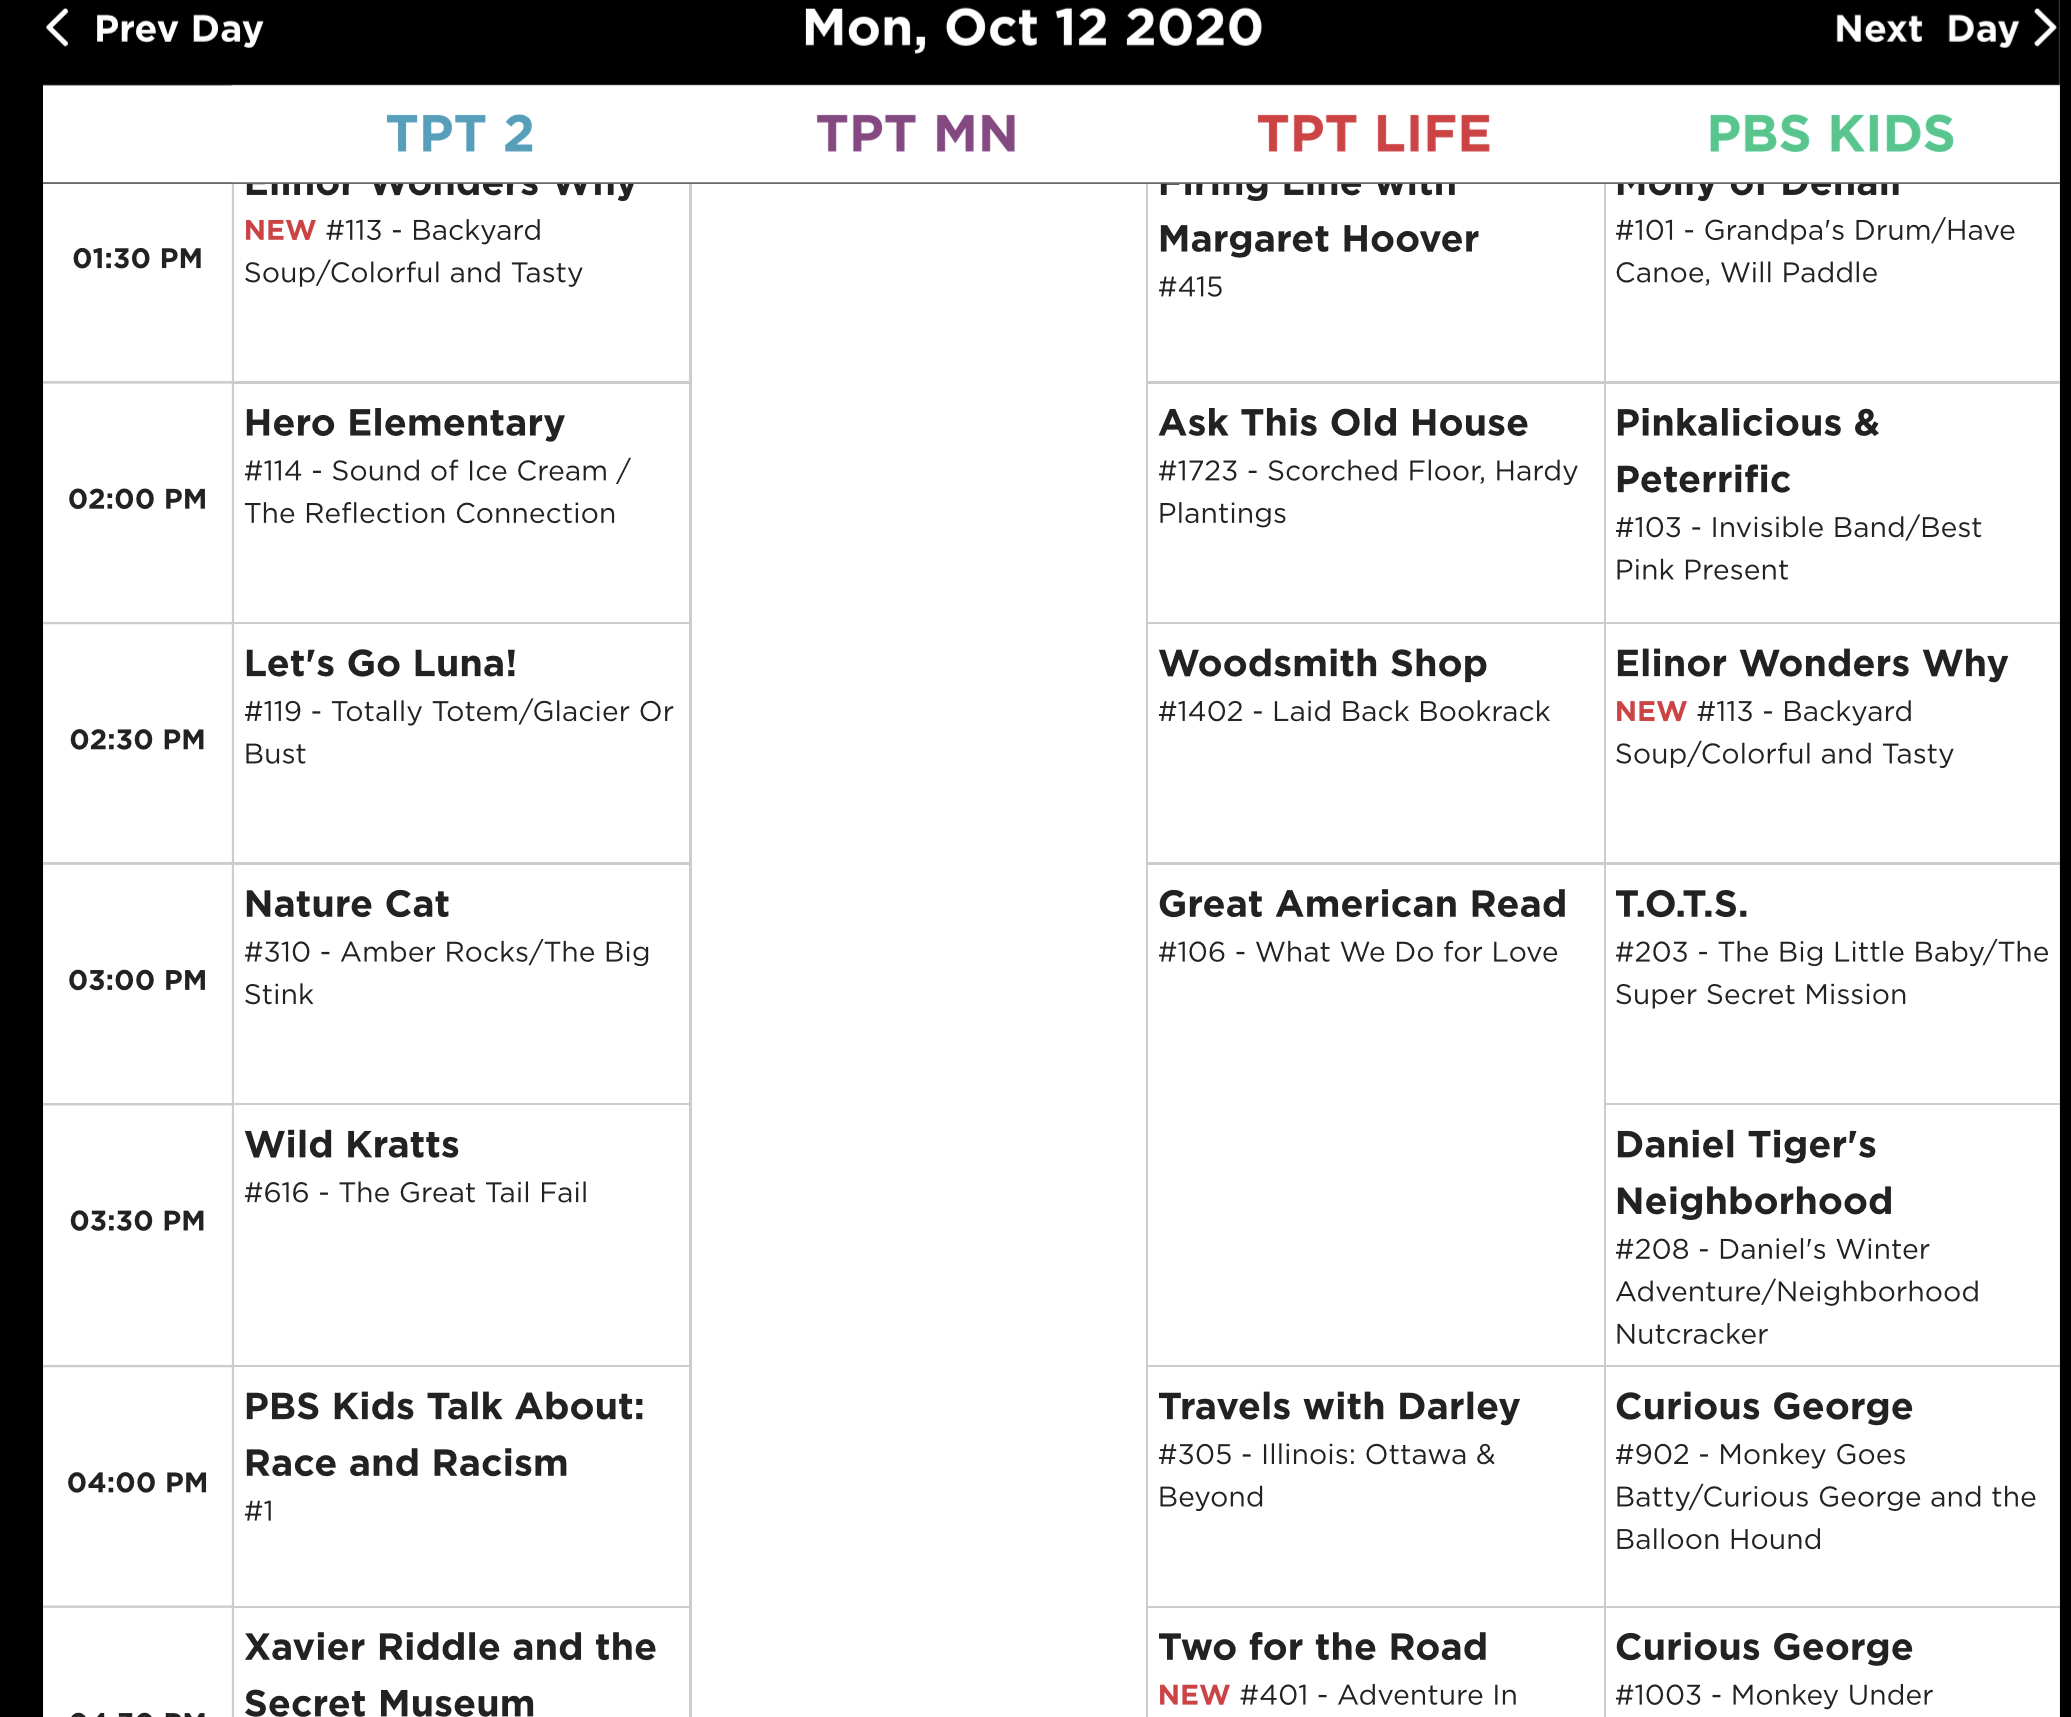
Task: Open Daniel Tiger's Neighborhood listing
Action: coord(1754,1173)
